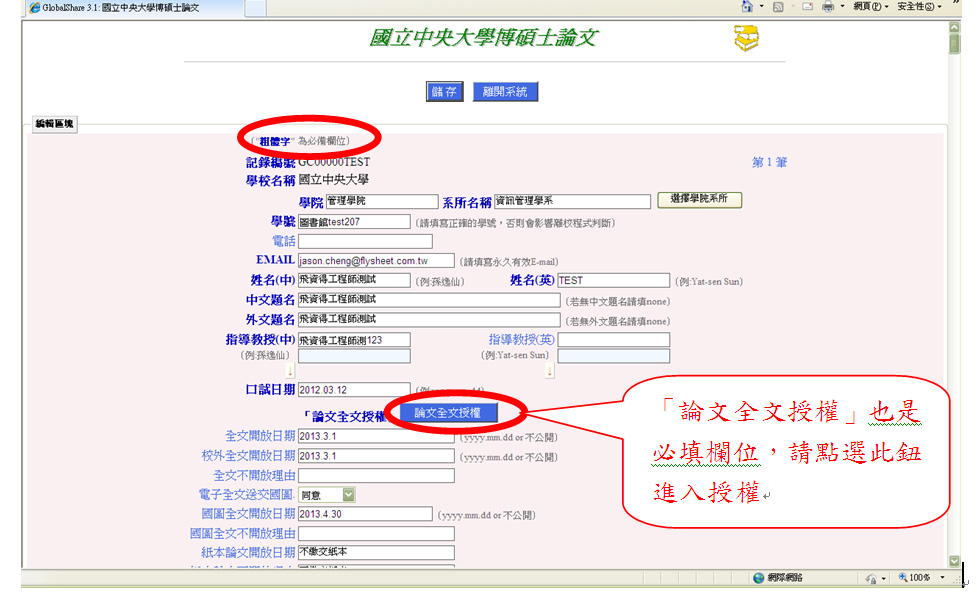Screen dimensions: 977x596
Task: Select the 編輯區塊 tab
Action: [x=55, y=124]
